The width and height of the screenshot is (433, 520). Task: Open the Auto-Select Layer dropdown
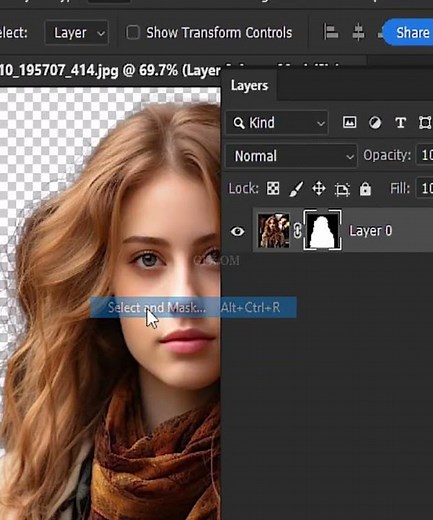(77, 33)
